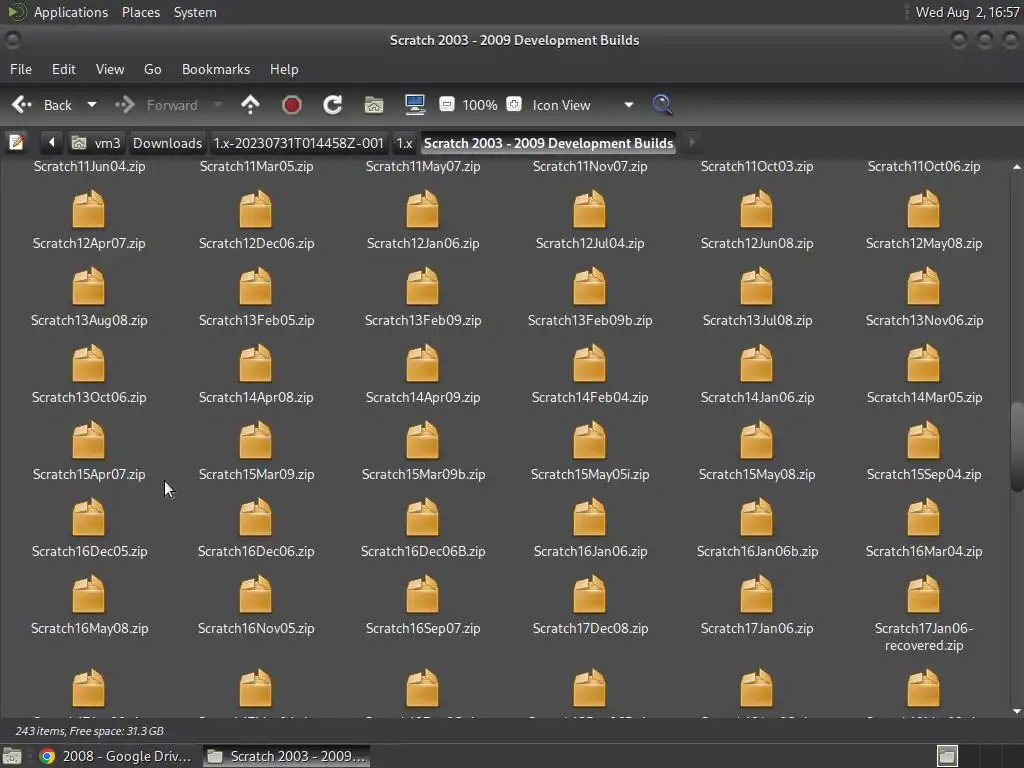Click the Scratch11Jun04.zip file name
1024x768 pixels.
point(89,167)
